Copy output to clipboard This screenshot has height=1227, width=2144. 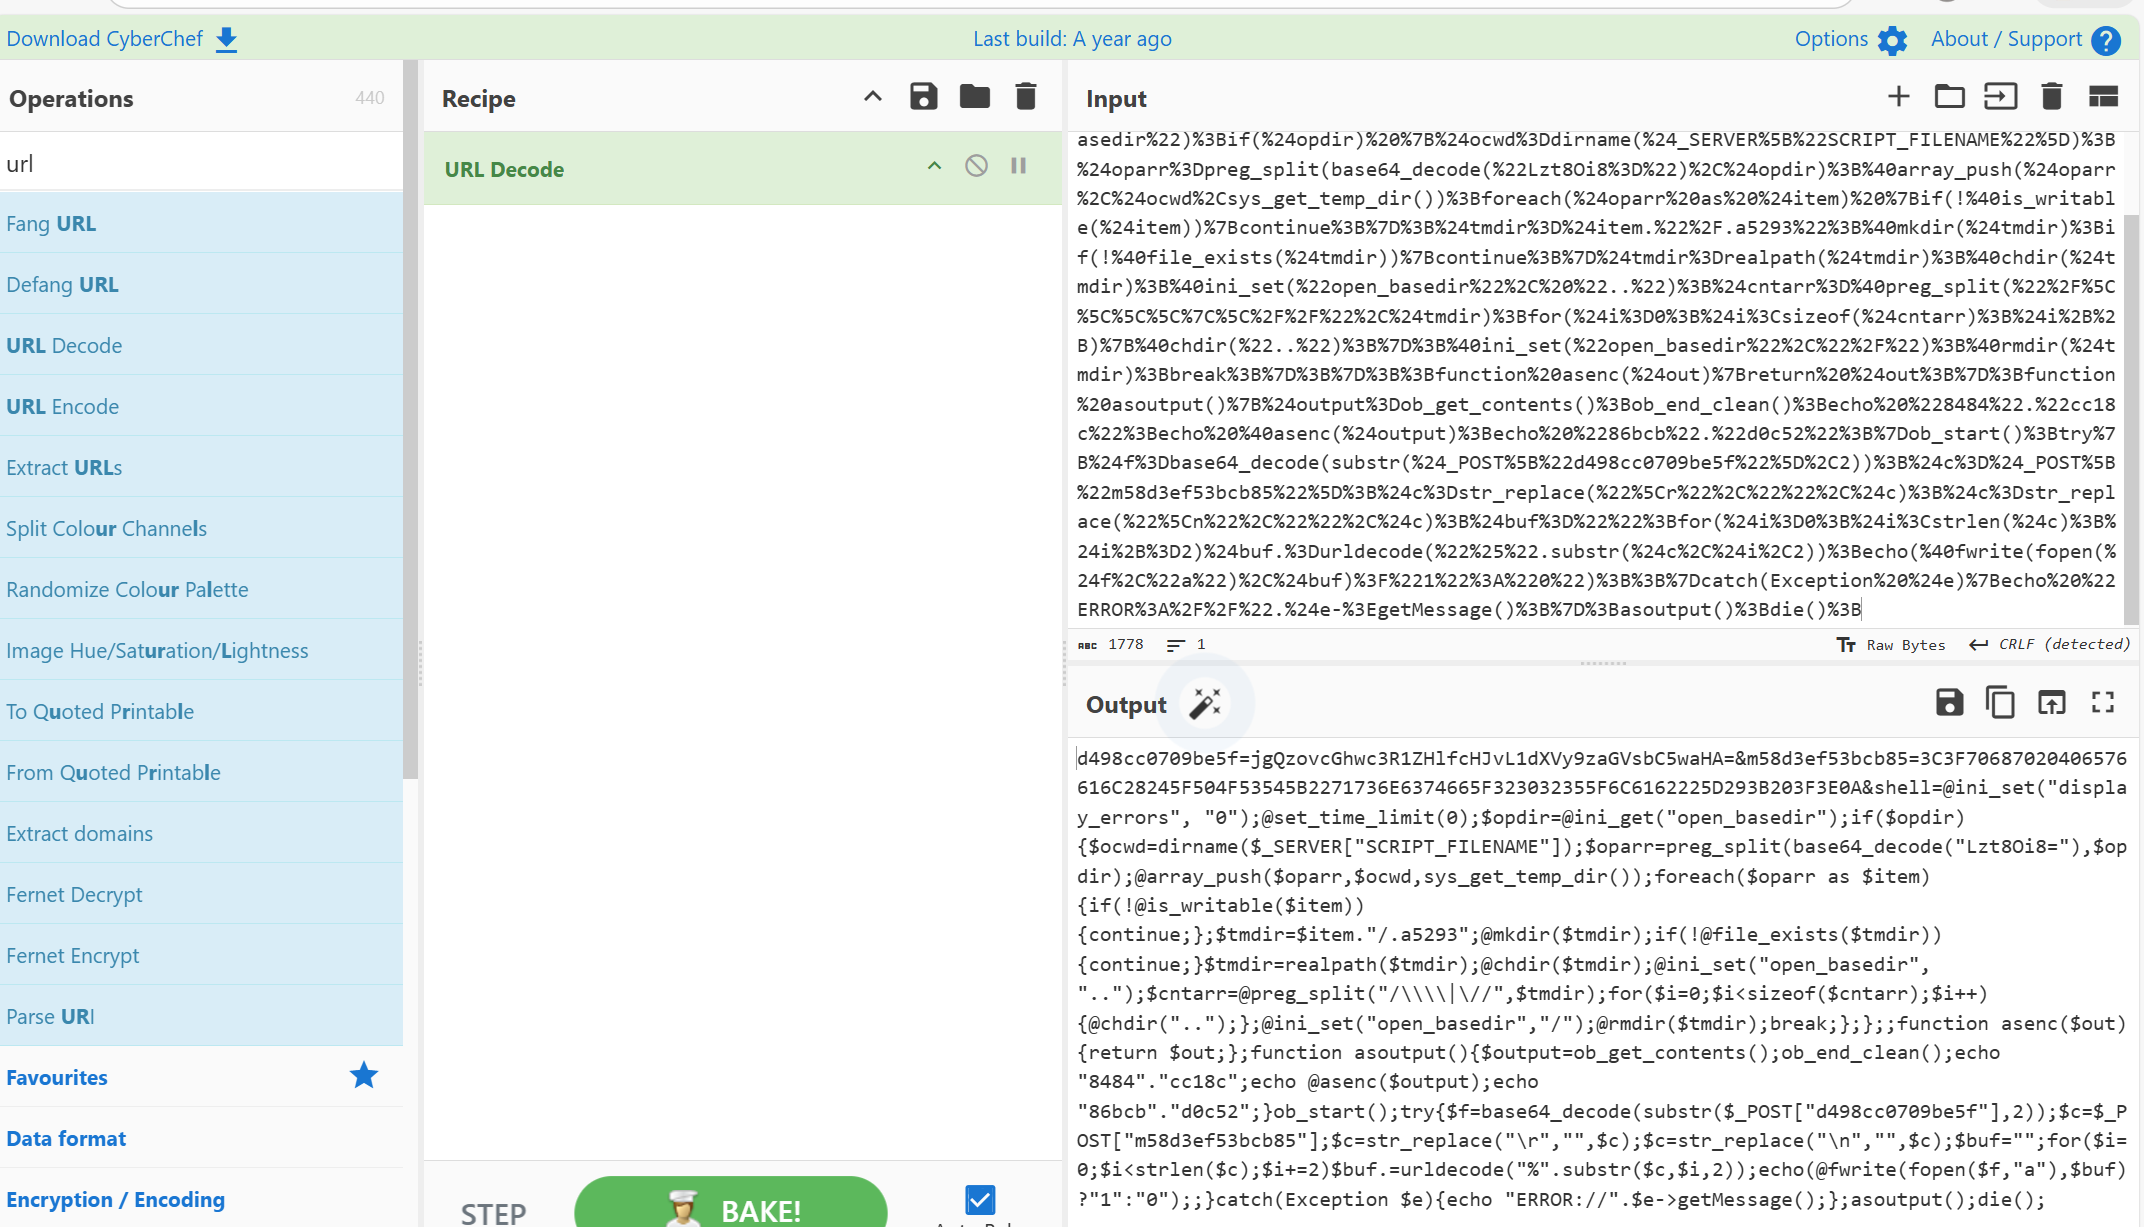click(x=2000, y=703)
